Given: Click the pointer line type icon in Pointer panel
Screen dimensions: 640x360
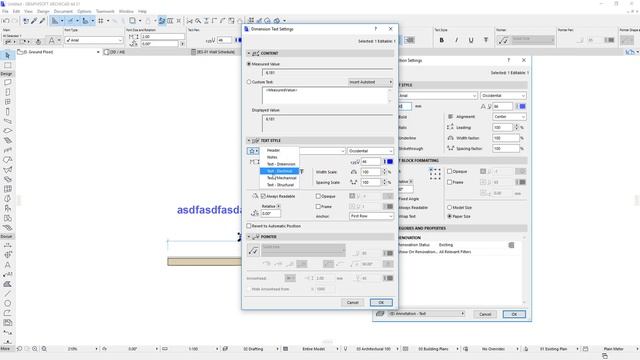Looking at the screenshot, I should pyautogui.click(x=253, y=251).
